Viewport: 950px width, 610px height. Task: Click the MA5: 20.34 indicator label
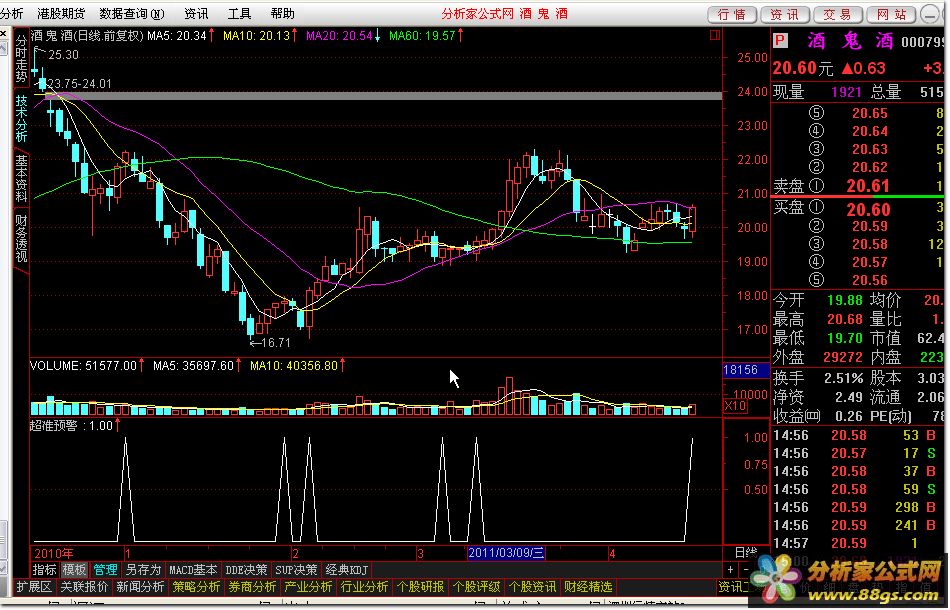pos(181,36)
